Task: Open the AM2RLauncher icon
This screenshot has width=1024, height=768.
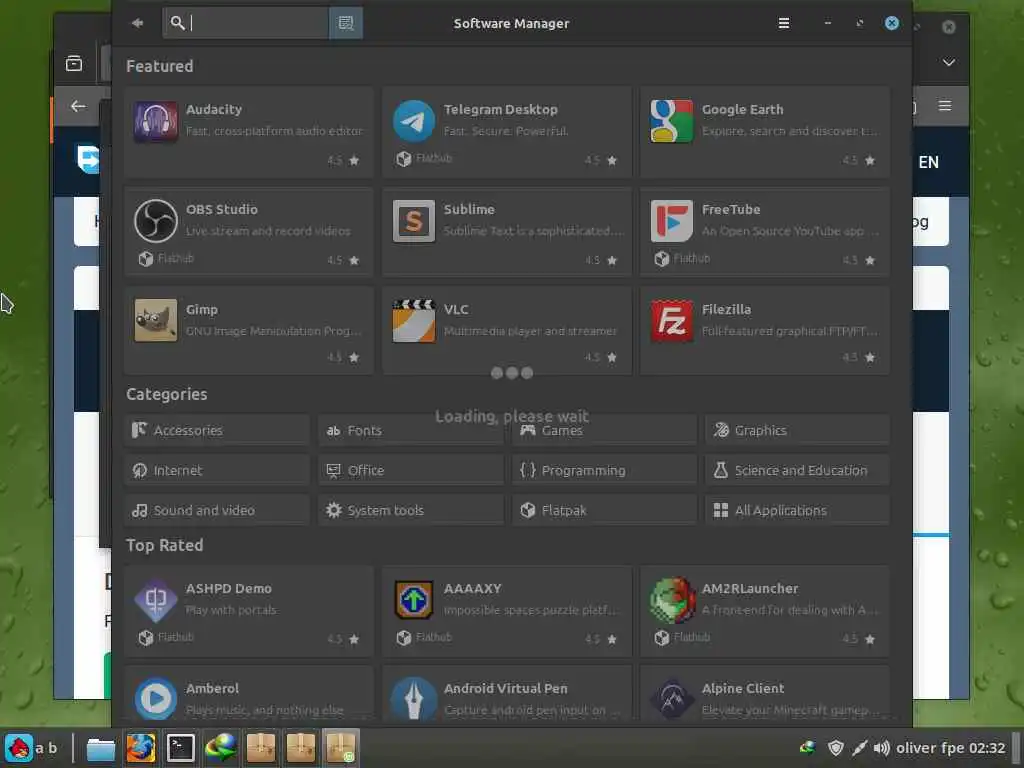Action: pyautogui.click(x=671, y=600)
